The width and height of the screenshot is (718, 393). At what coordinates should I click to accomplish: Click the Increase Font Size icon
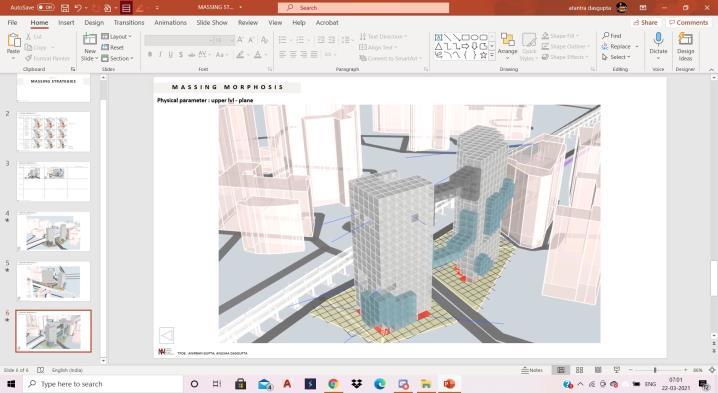point(240,40)
